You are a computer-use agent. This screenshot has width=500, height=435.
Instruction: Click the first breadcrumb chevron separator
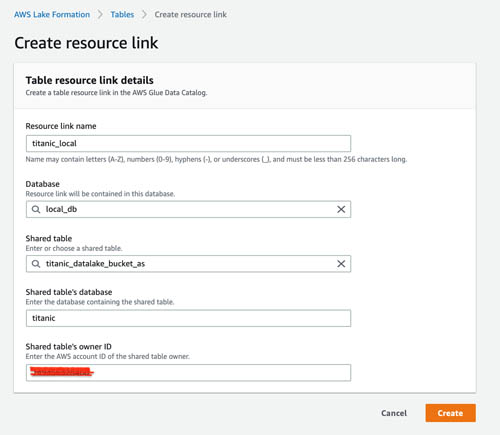(x=100, y=15)
